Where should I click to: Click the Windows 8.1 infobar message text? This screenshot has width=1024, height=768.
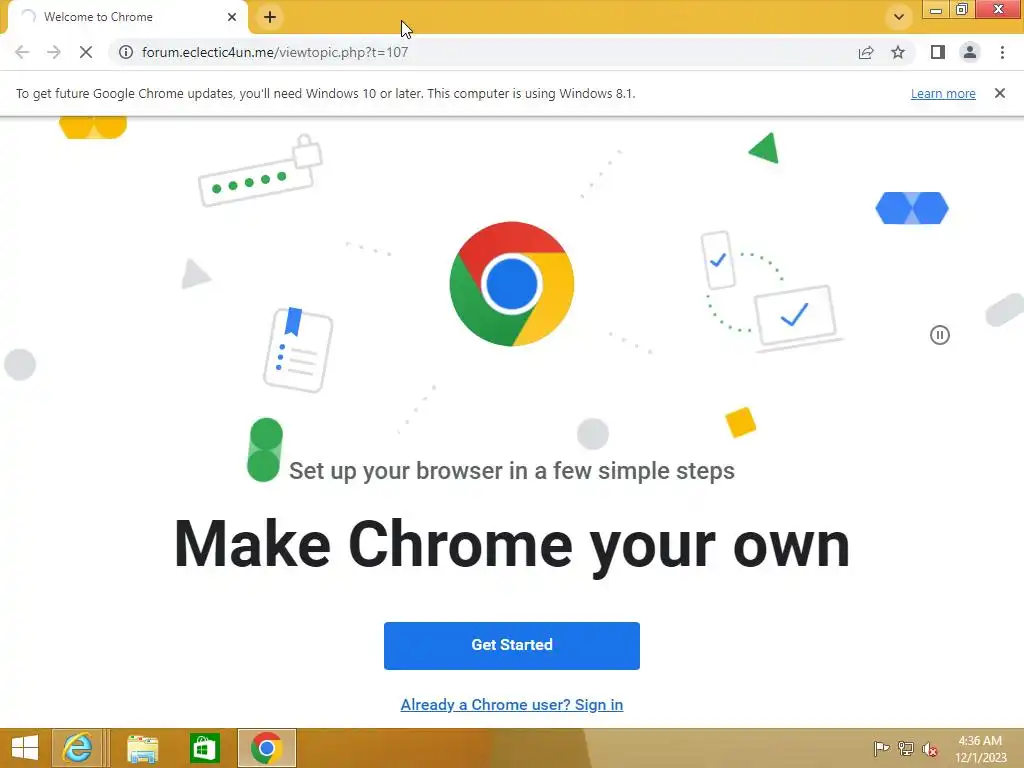325,93
